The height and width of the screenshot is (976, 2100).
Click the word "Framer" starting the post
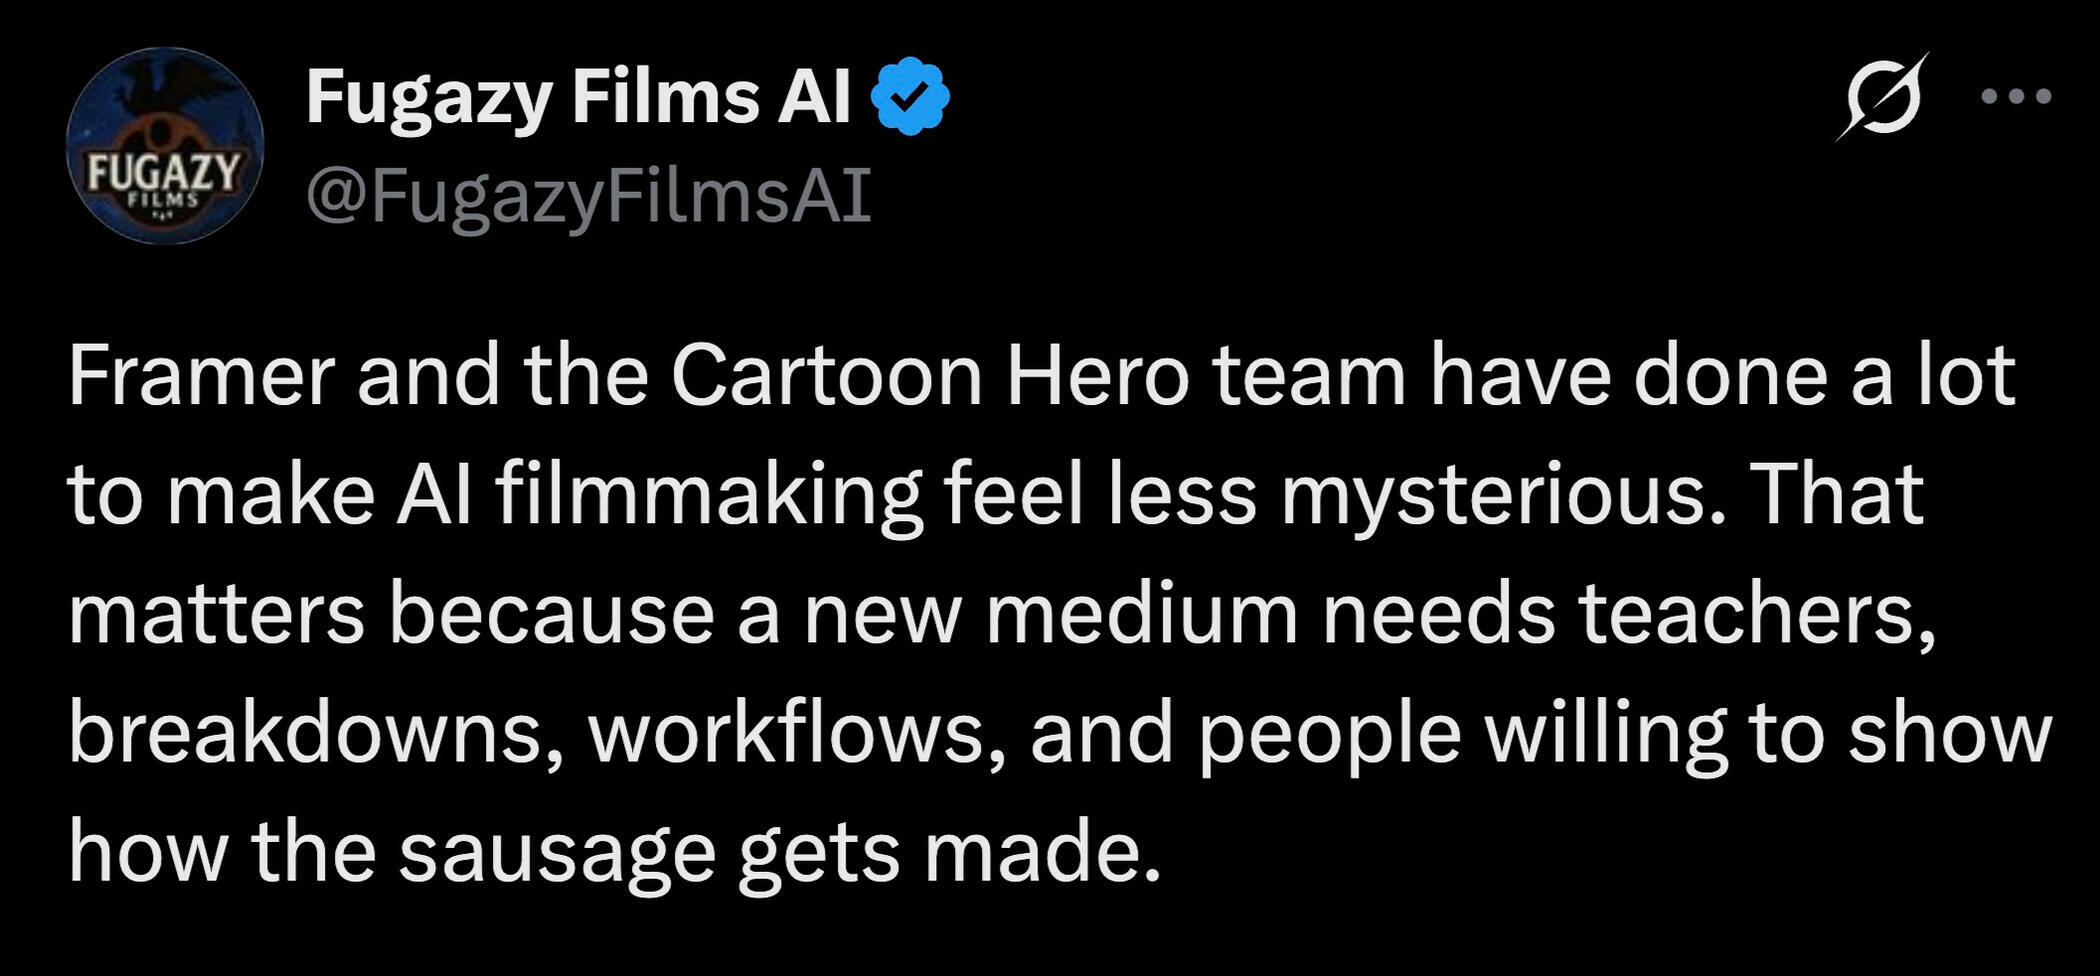[x=200, y=376]
